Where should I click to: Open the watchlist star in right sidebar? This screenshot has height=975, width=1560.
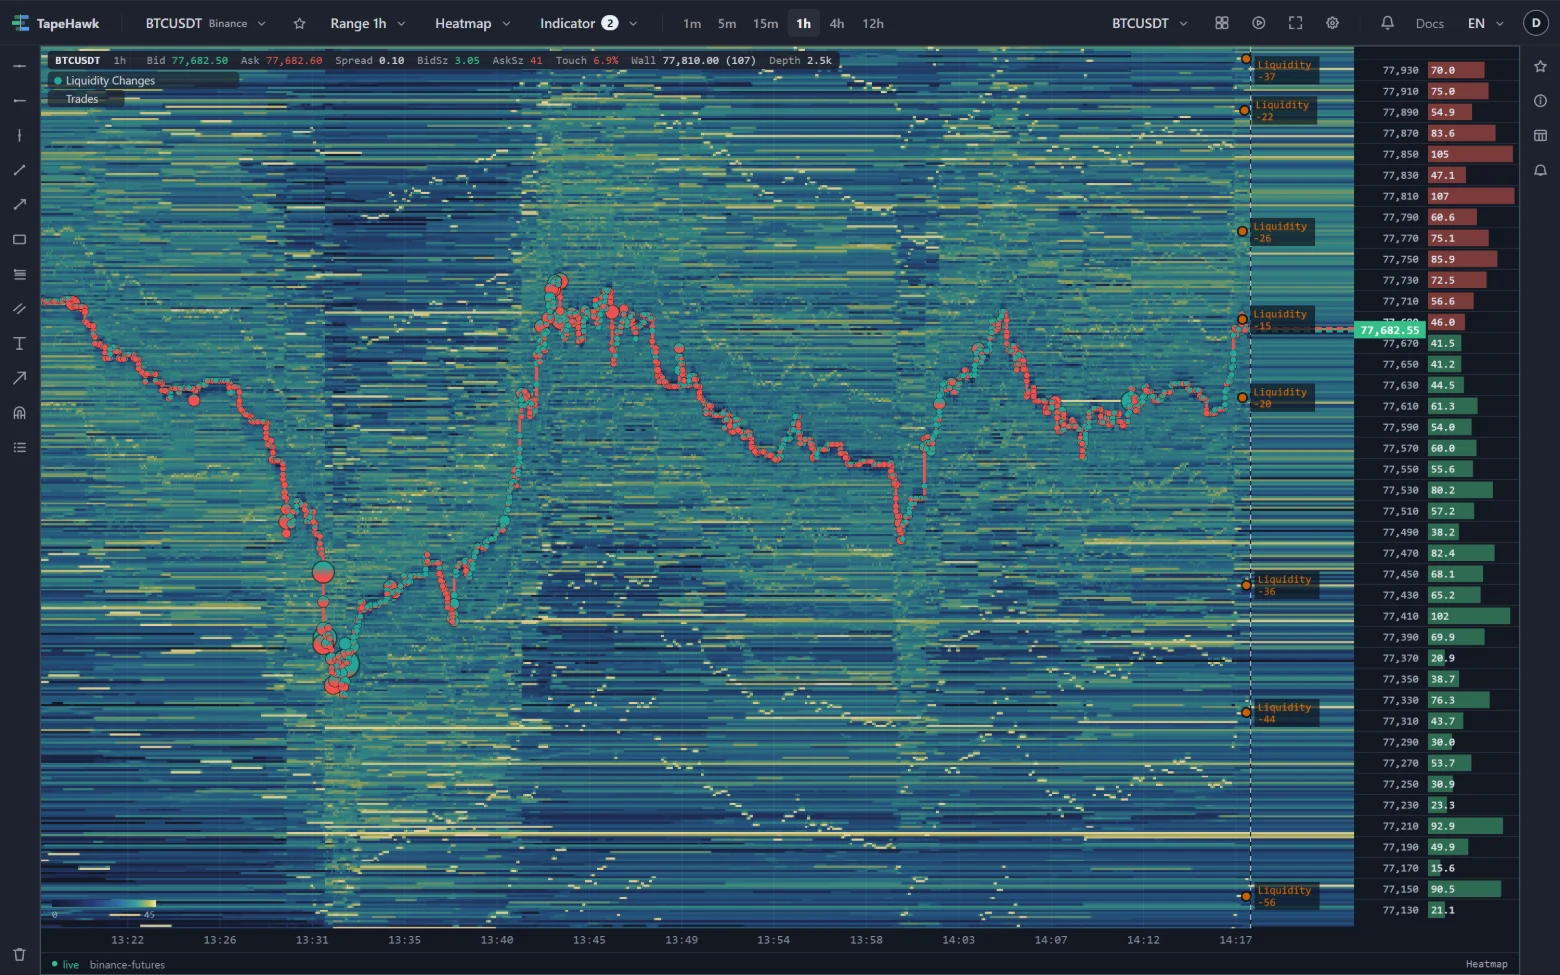point(1540,66)
